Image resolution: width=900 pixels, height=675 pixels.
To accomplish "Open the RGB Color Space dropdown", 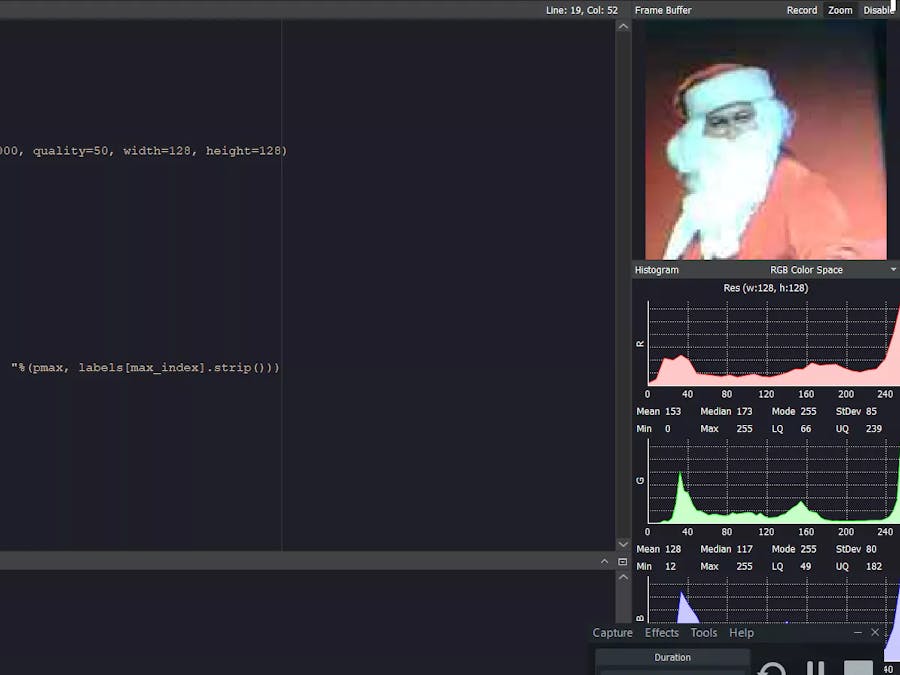I will (808, 269).
